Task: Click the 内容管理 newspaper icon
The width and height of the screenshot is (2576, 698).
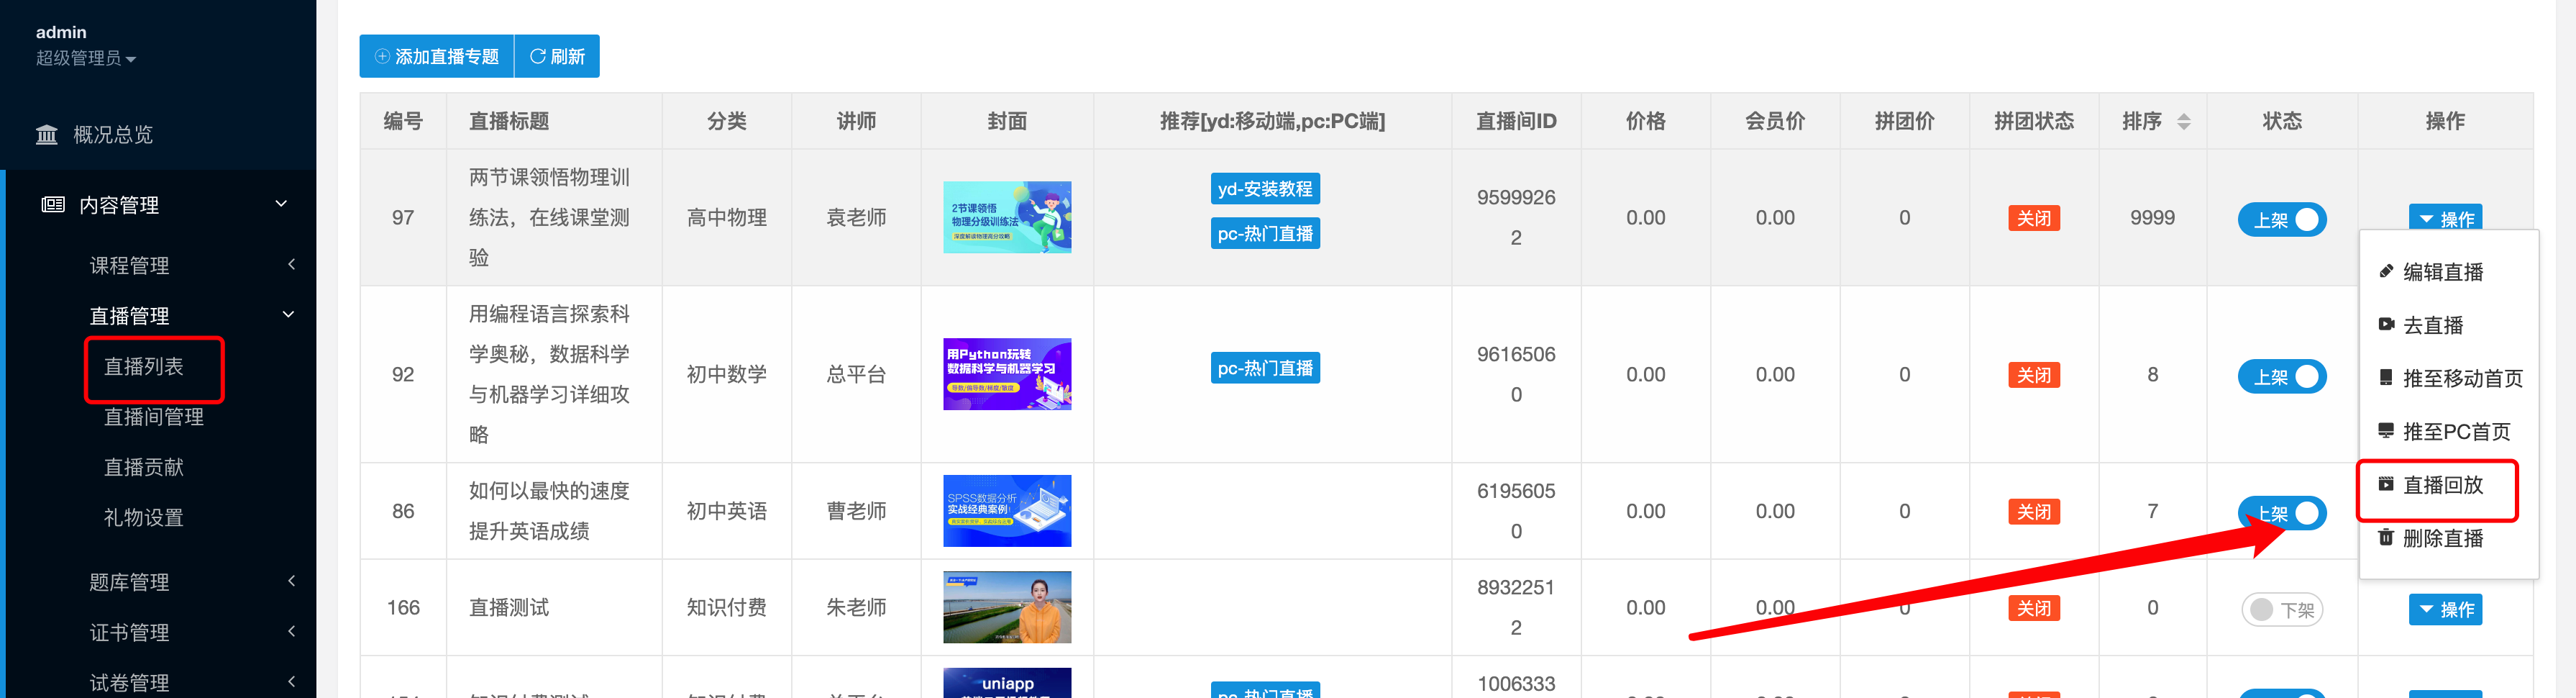Action: [x=53, y=205]
